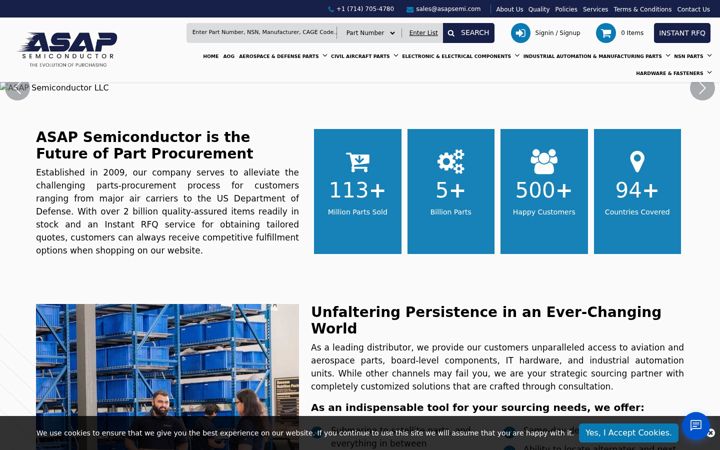Open the Home menu item
The image size is (720, 450).
(211, 56)
